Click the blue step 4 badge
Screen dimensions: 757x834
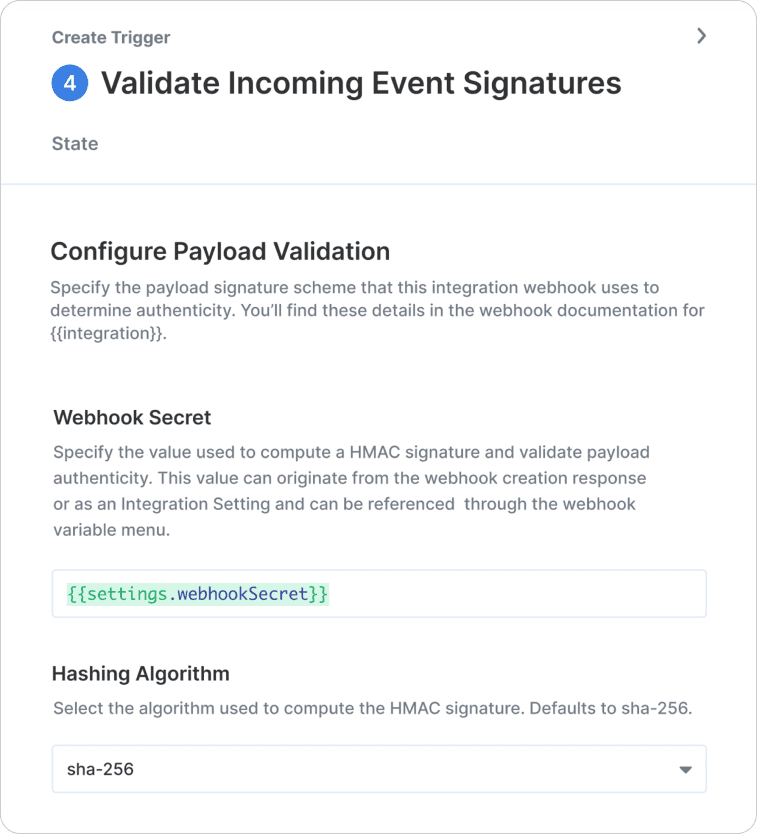click(x=70, y=83)
